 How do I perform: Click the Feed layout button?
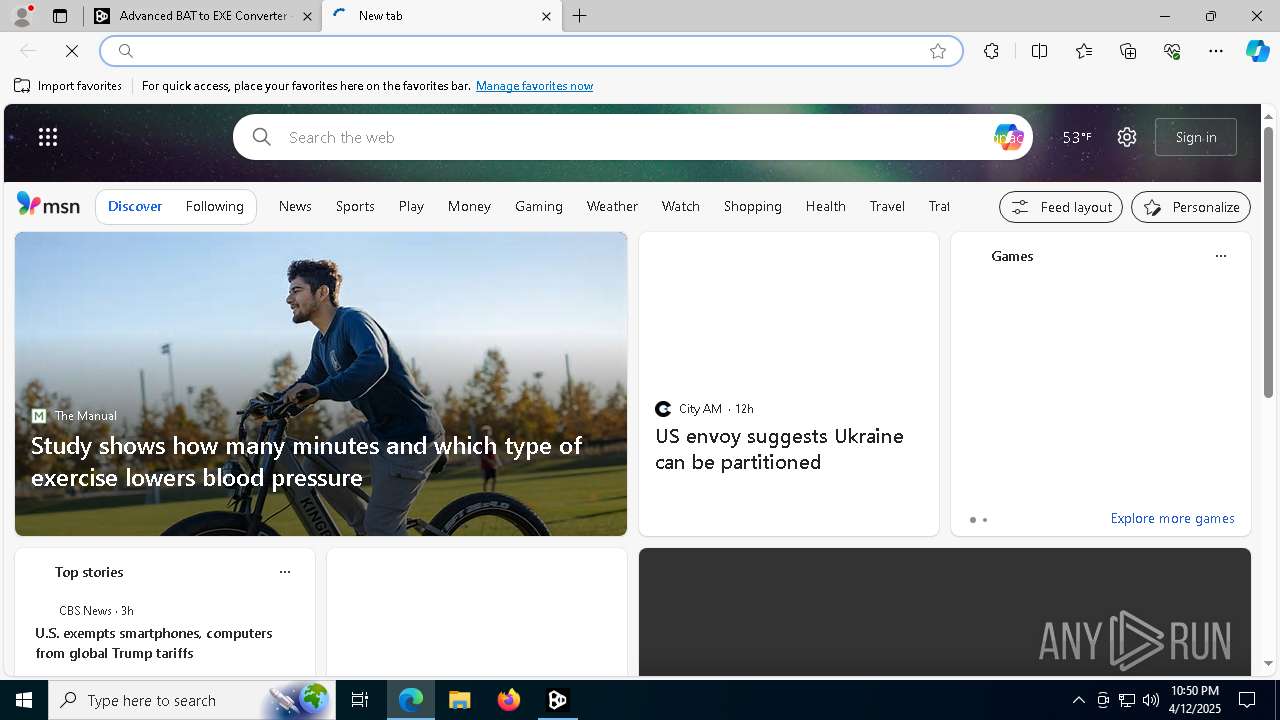pyautogui.click(x=1061, y=207)
